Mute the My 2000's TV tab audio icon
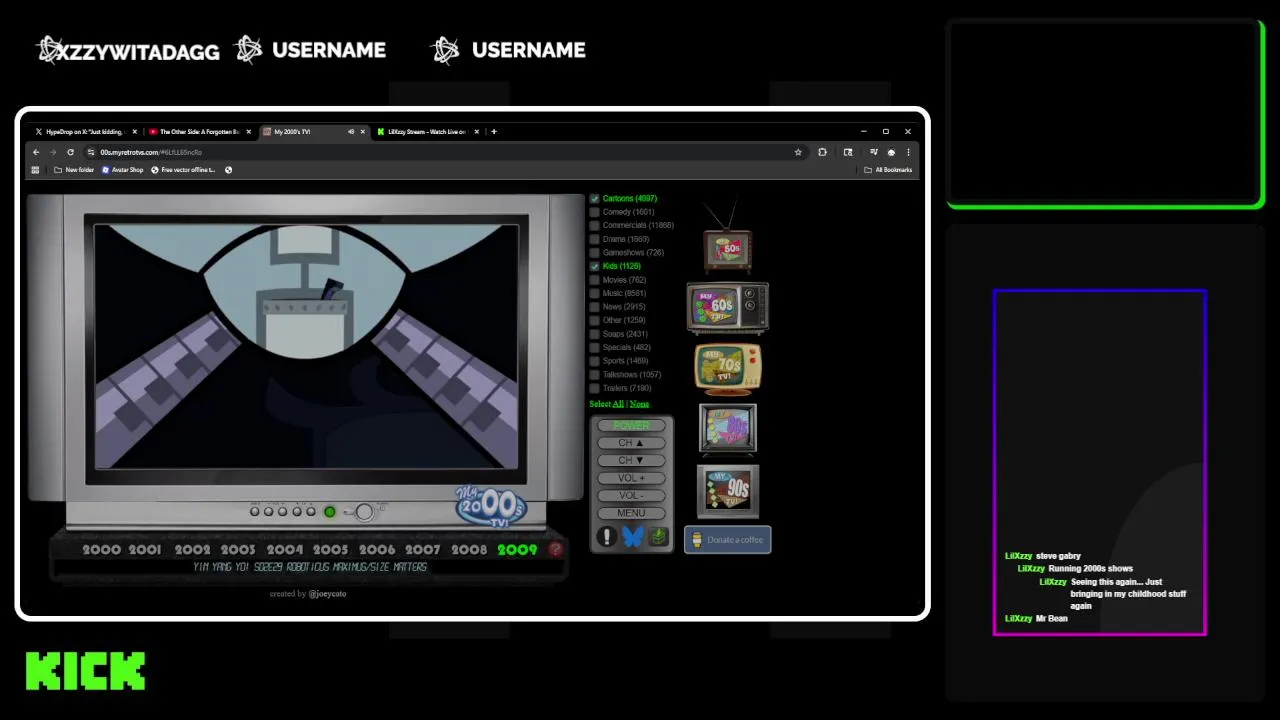 (x=351, y=131)
